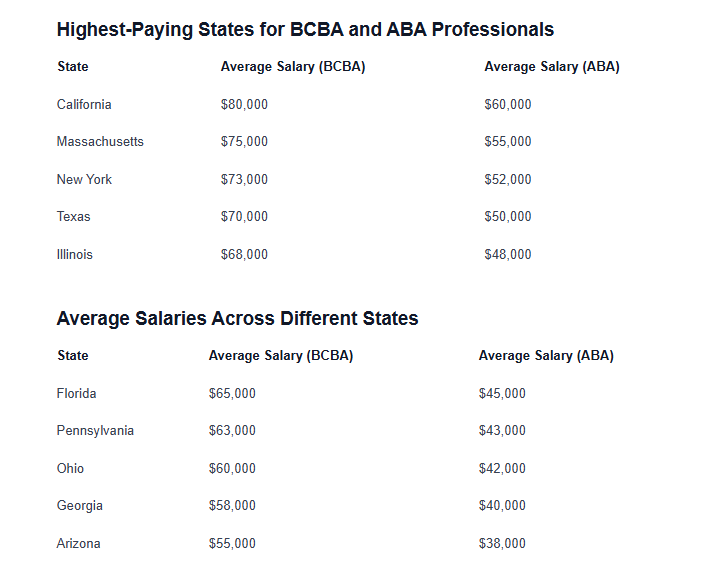Image resolution: width=711 pixels, height=576 pixels.
Task: Click the Massachusetts row label
Action: (100, 142)
